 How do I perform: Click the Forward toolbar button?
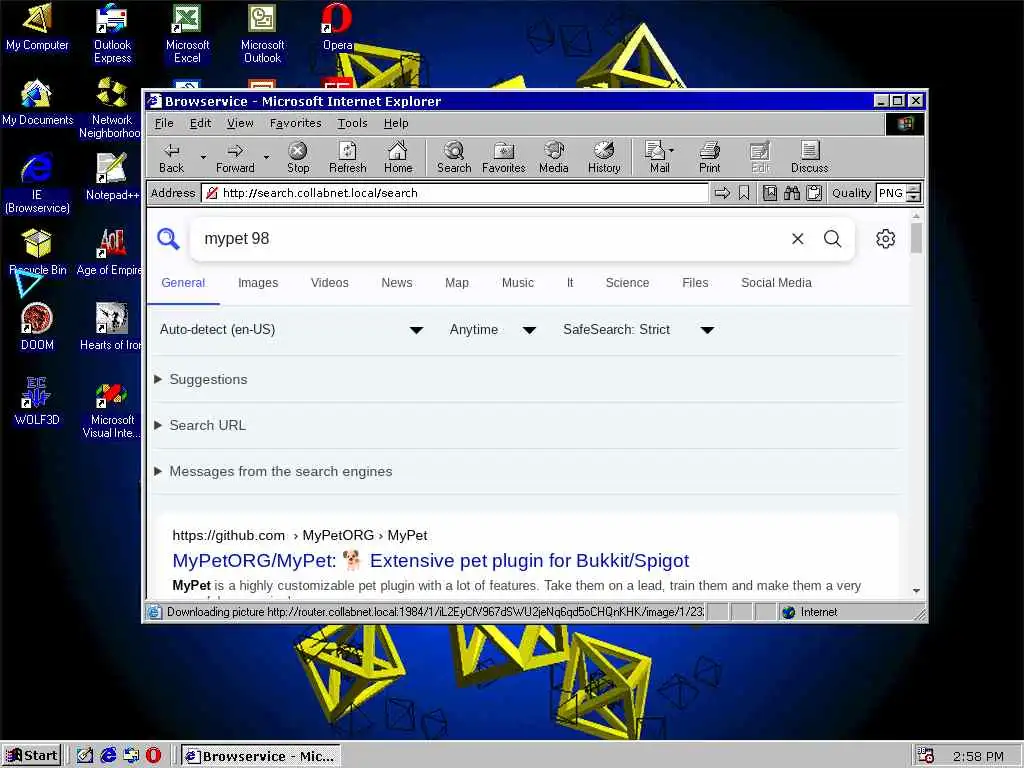tap(235, 157)
